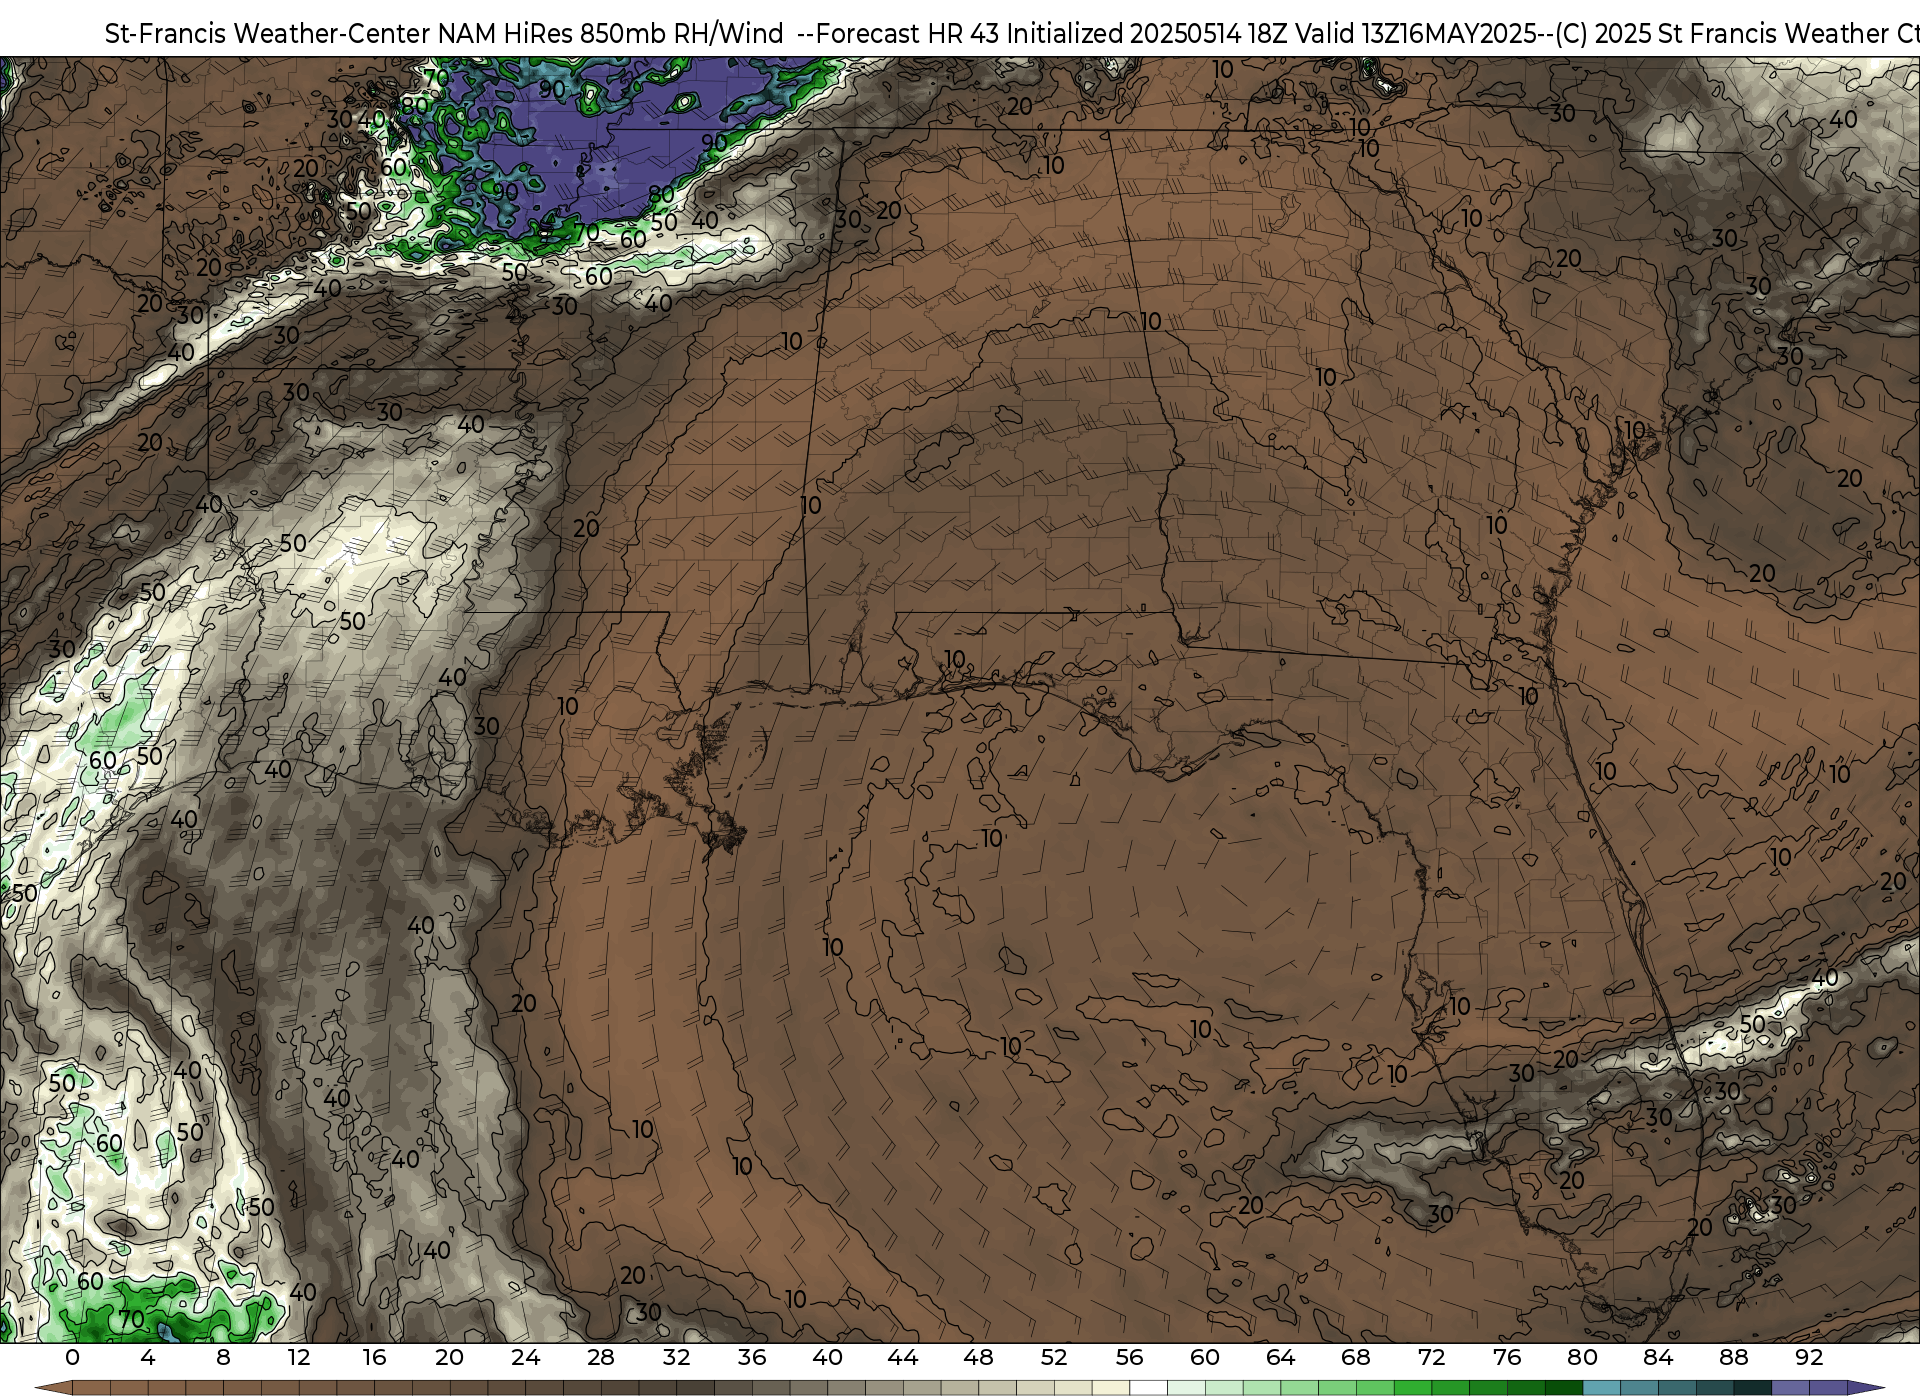The width and height of the screenshot is (1920, 1400).
Task: Click the colorbar tick label '92'
Action: pyautogui.click(x=1809, y=1357)
